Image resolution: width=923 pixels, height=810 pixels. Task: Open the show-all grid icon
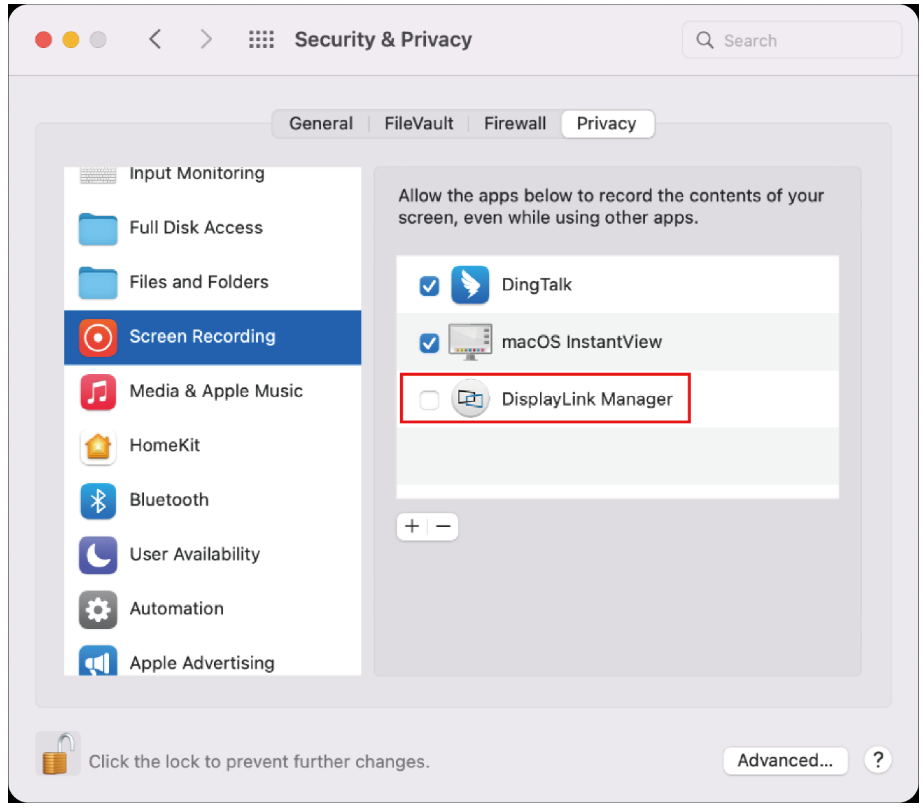pos(261,40)
